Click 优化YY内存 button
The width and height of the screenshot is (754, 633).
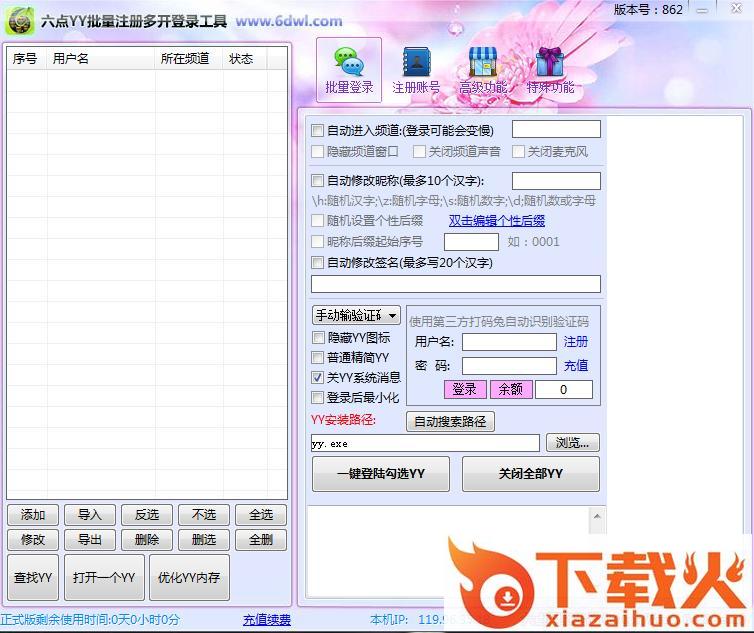[189, 578]
